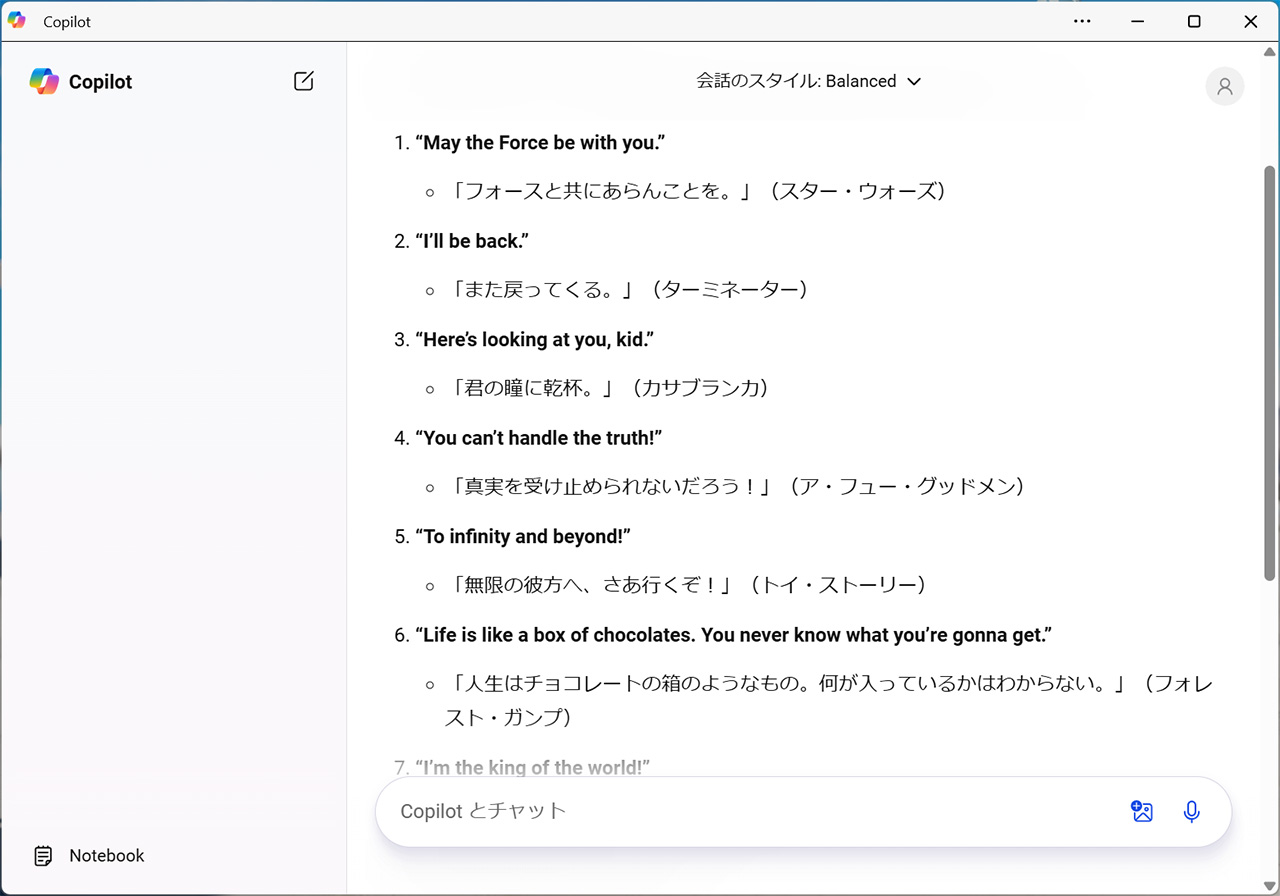Click the Copilot logo in the sidebar
The width and height of the screenshot is (1280, 896).
[44, 81]
